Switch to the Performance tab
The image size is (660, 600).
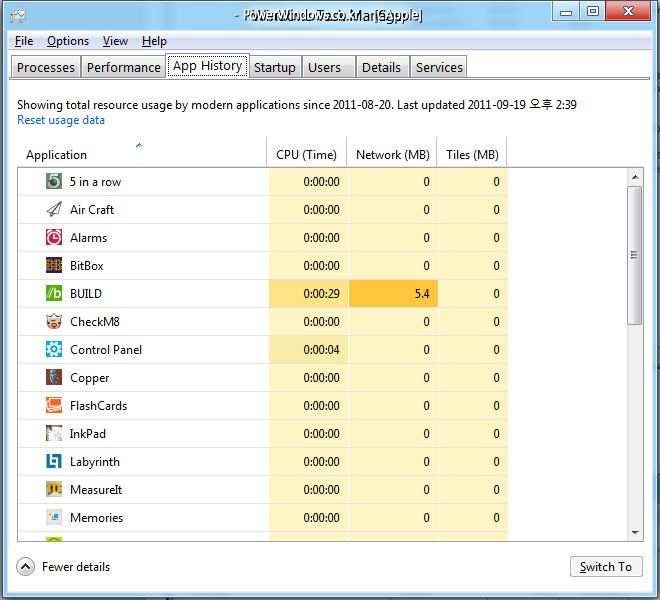(x=124, y=67)
